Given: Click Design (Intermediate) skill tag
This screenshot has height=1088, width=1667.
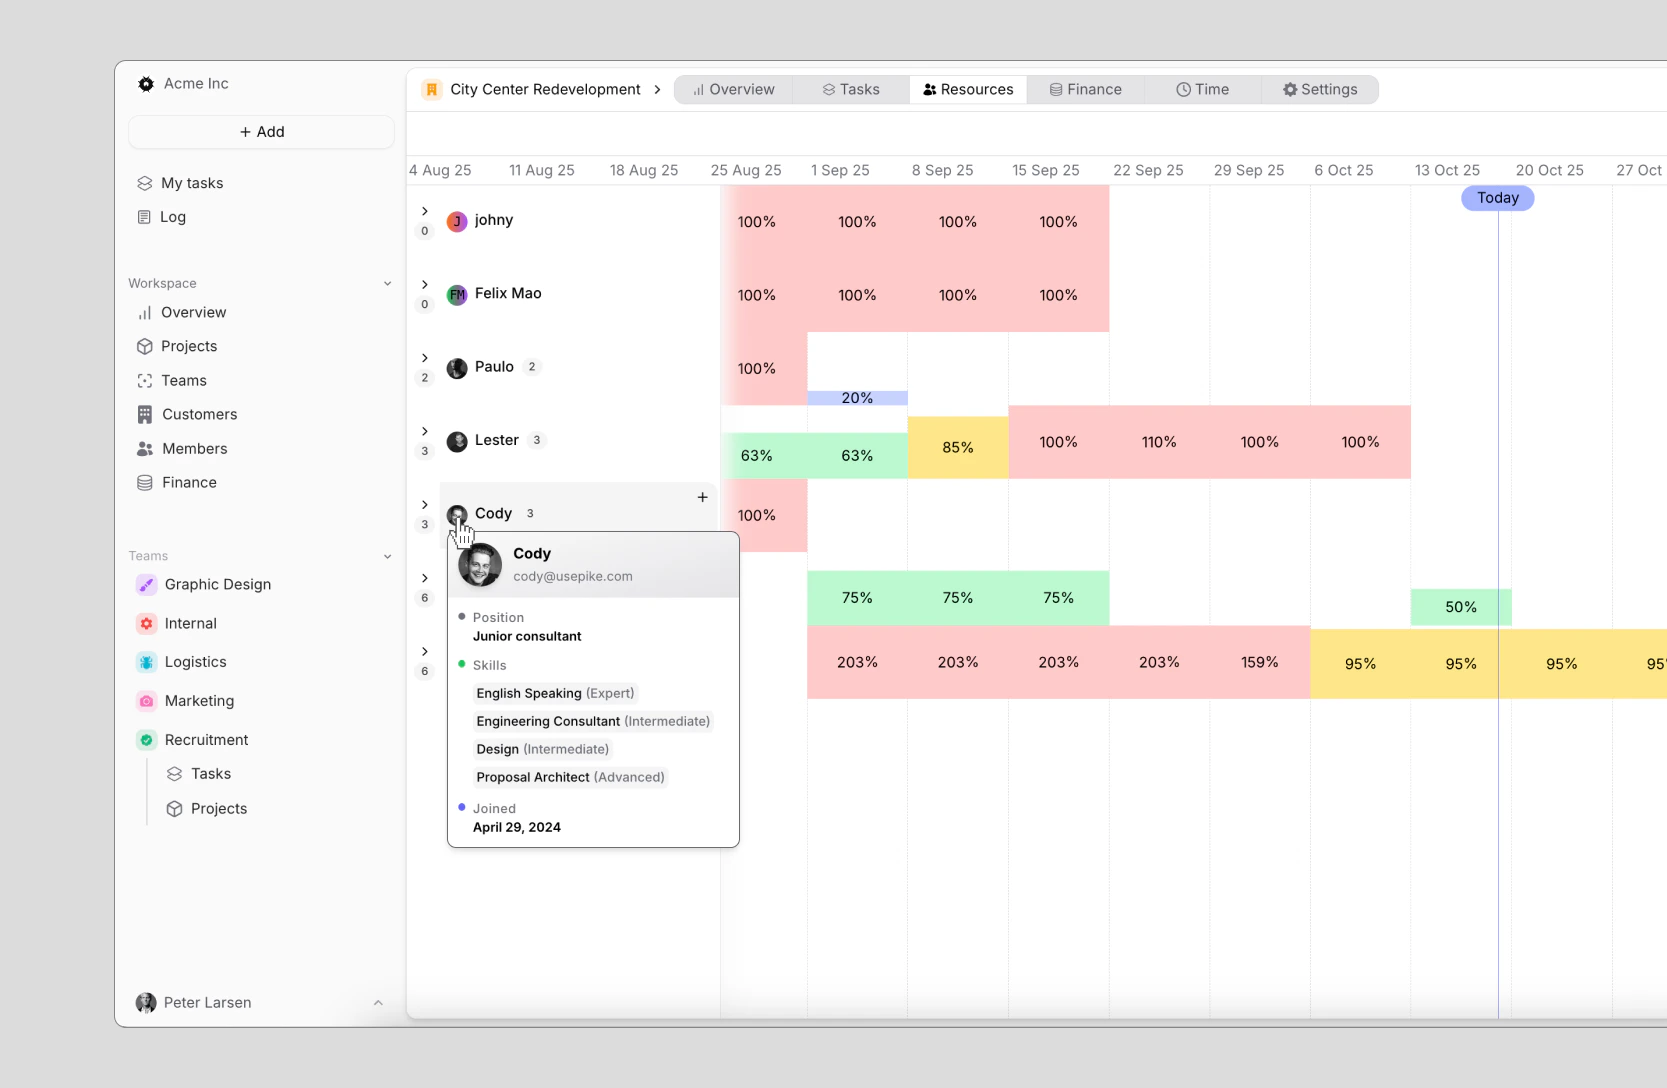Looking at the screenshot, I should 542,749.
